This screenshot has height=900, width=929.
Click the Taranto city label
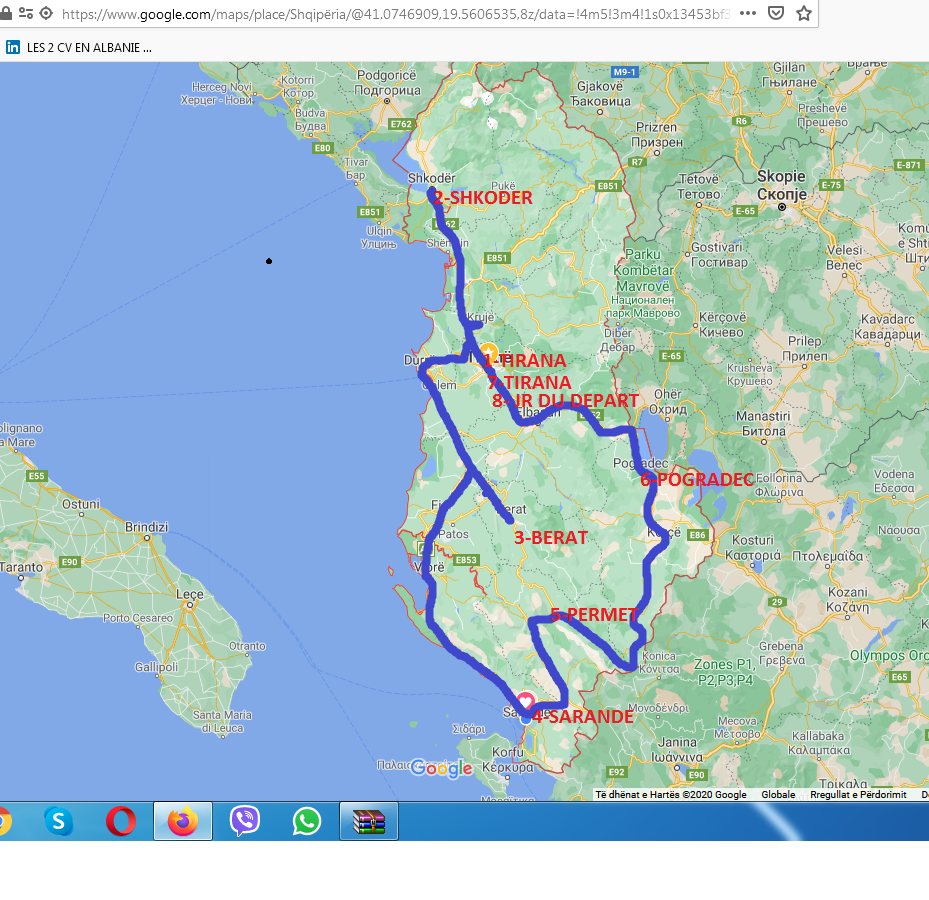(21, 567)
